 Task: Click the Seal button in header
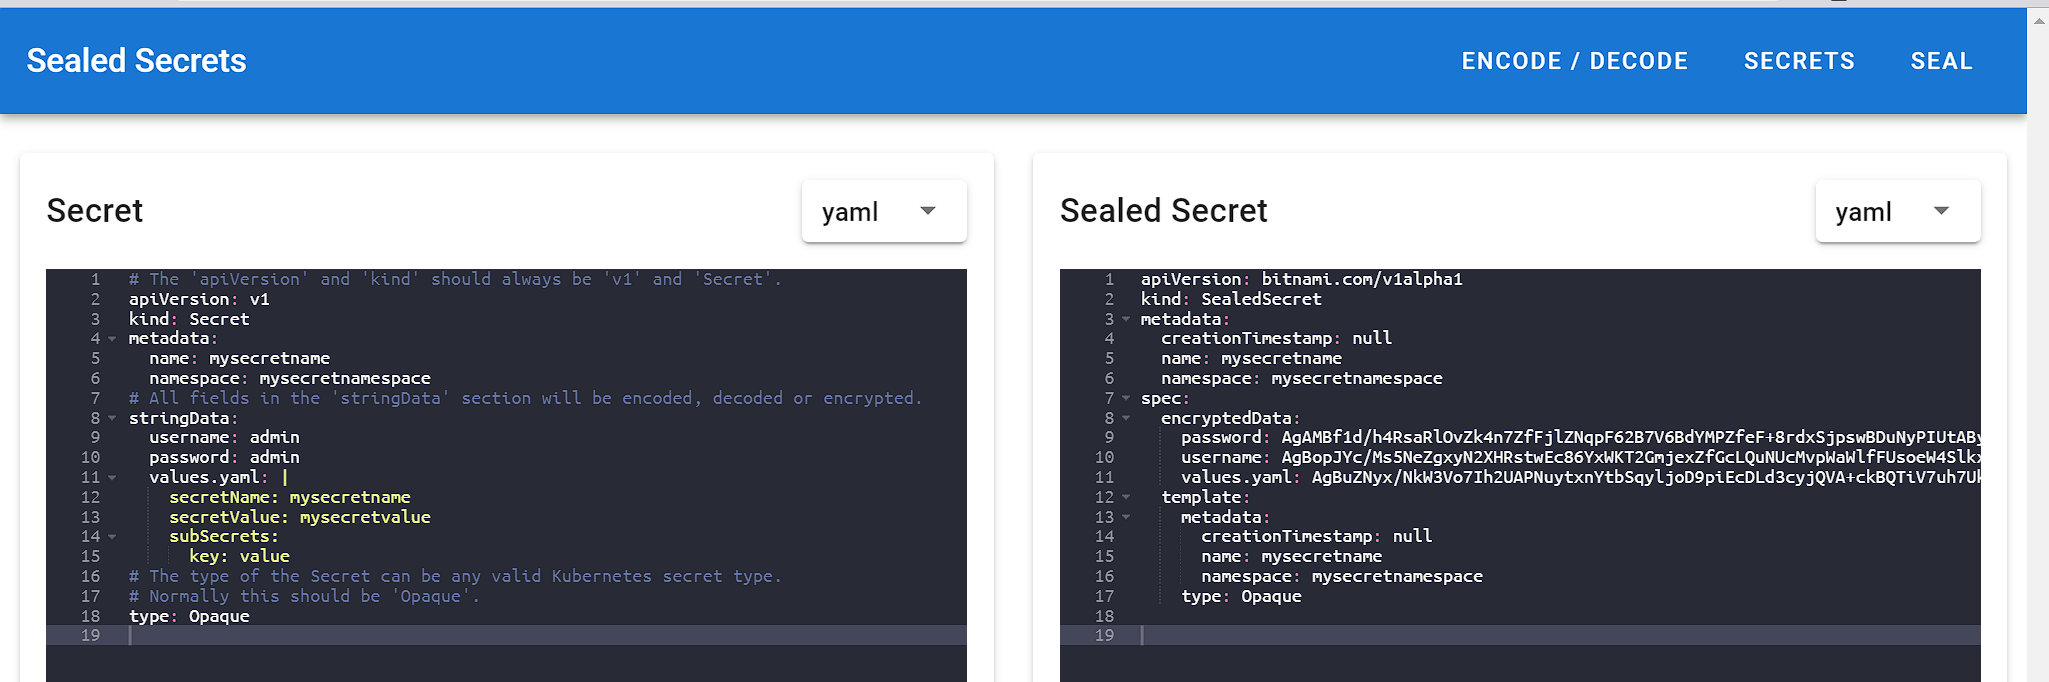point(1941,61)
